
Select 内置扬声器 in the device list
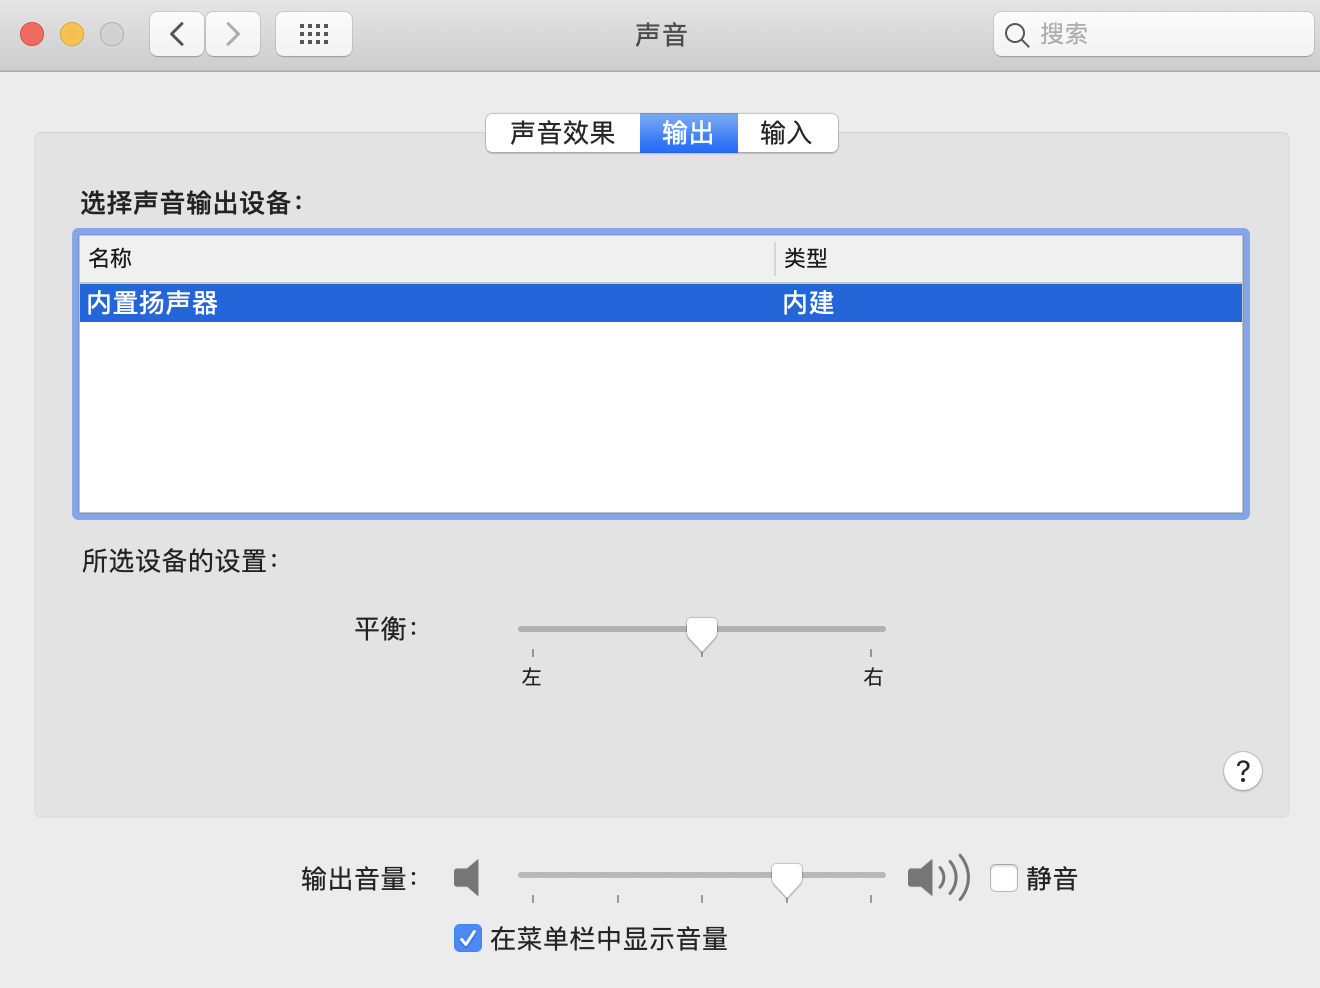(152, 303)
